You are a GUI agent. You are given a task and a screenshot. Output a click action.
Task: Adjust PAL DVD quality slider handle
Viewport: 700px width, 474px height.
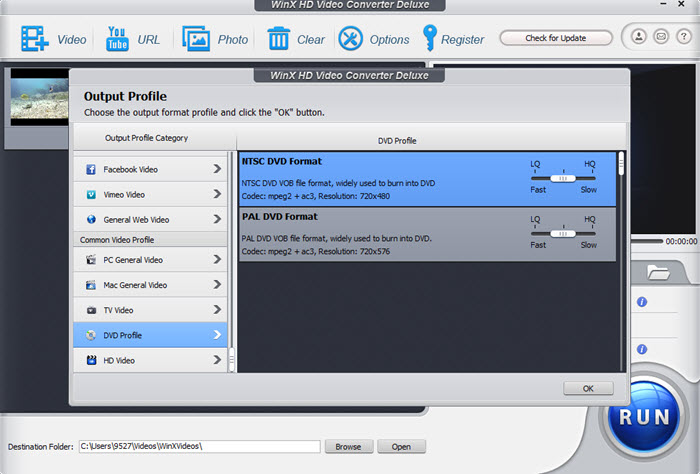click(562, 233)
